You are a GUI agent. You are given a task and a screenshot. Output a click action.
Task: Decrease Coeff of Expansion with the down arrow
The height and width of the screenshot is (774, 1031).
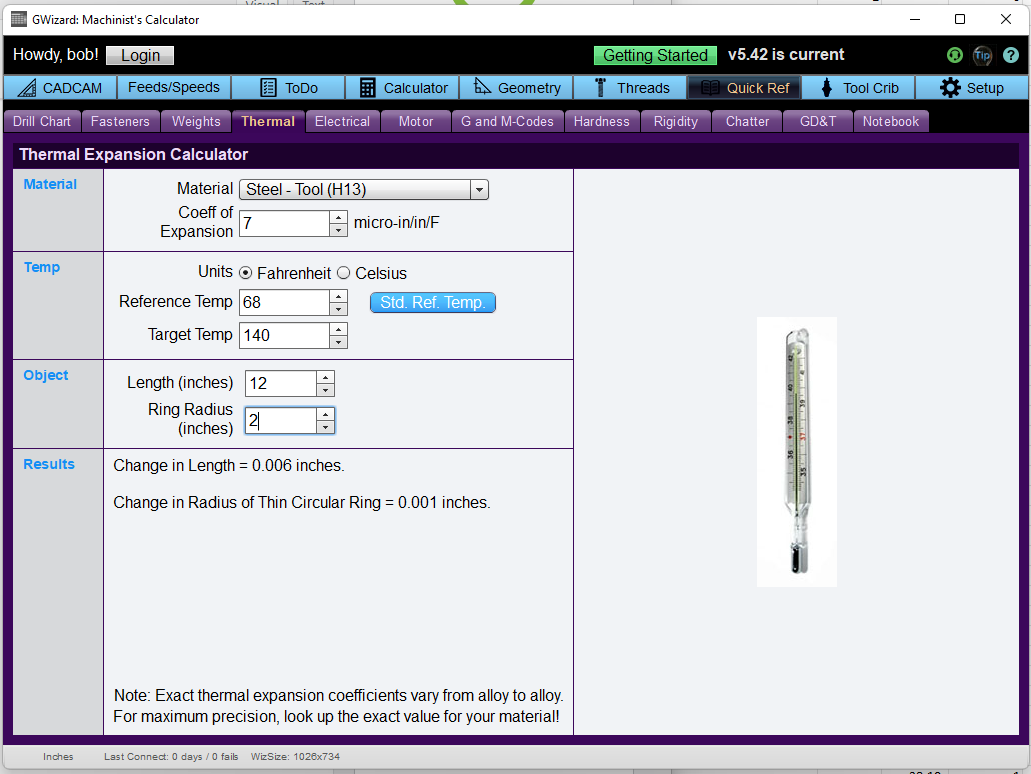tap(339, 230)
